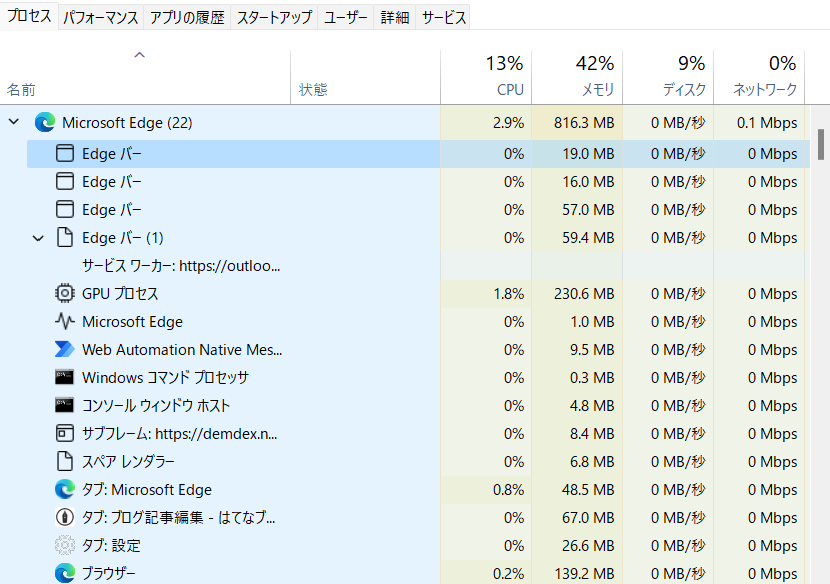830x584 pixels.
Task: Open the 詳細 tab
Action: [395, 17]
